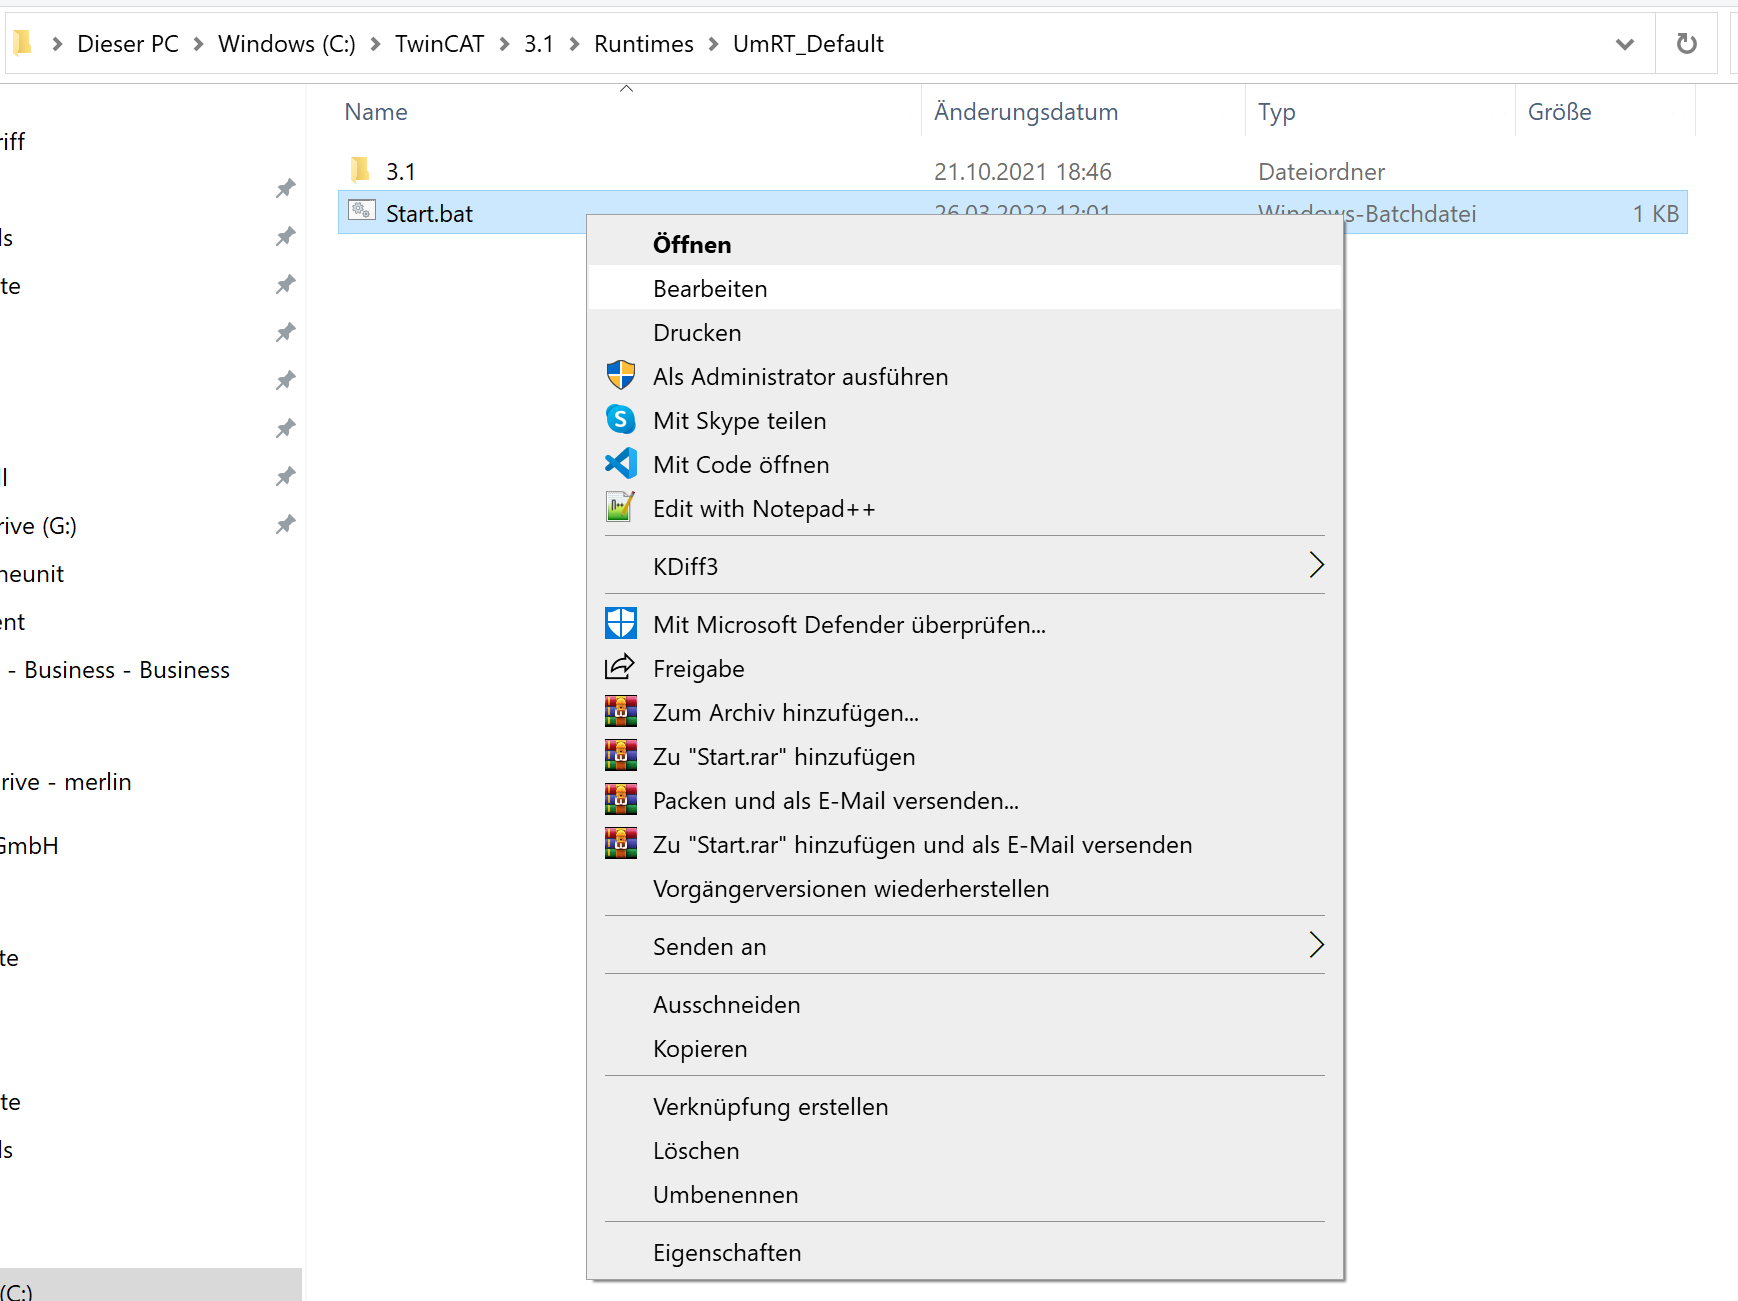Navigate to Windows (C:) breadcrumb segment
The height and width of the screenshot is (1301, 1738).
click(x=287, y=44)
